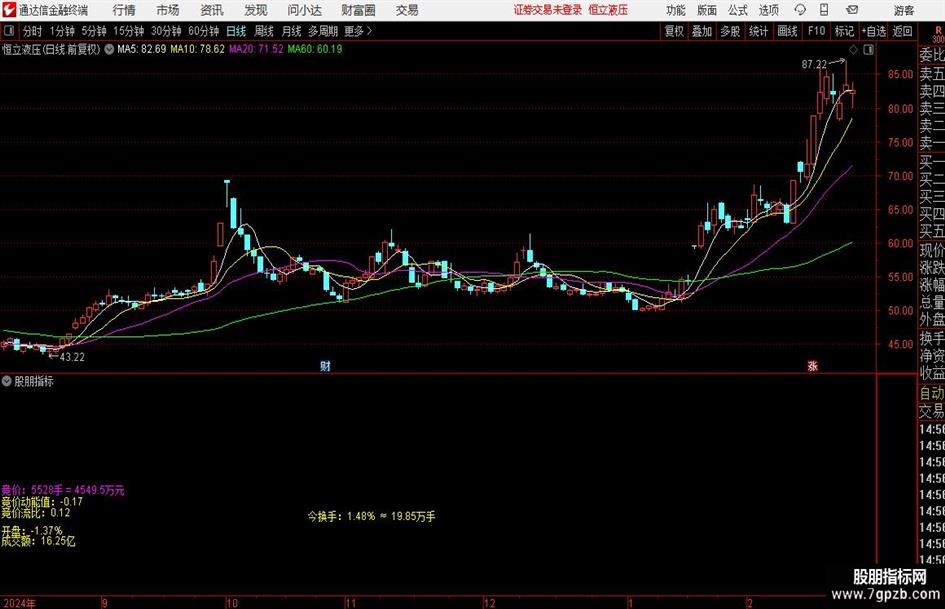Click the 涨 marker on chart
The image size is (945, 609).
[812, 365]
